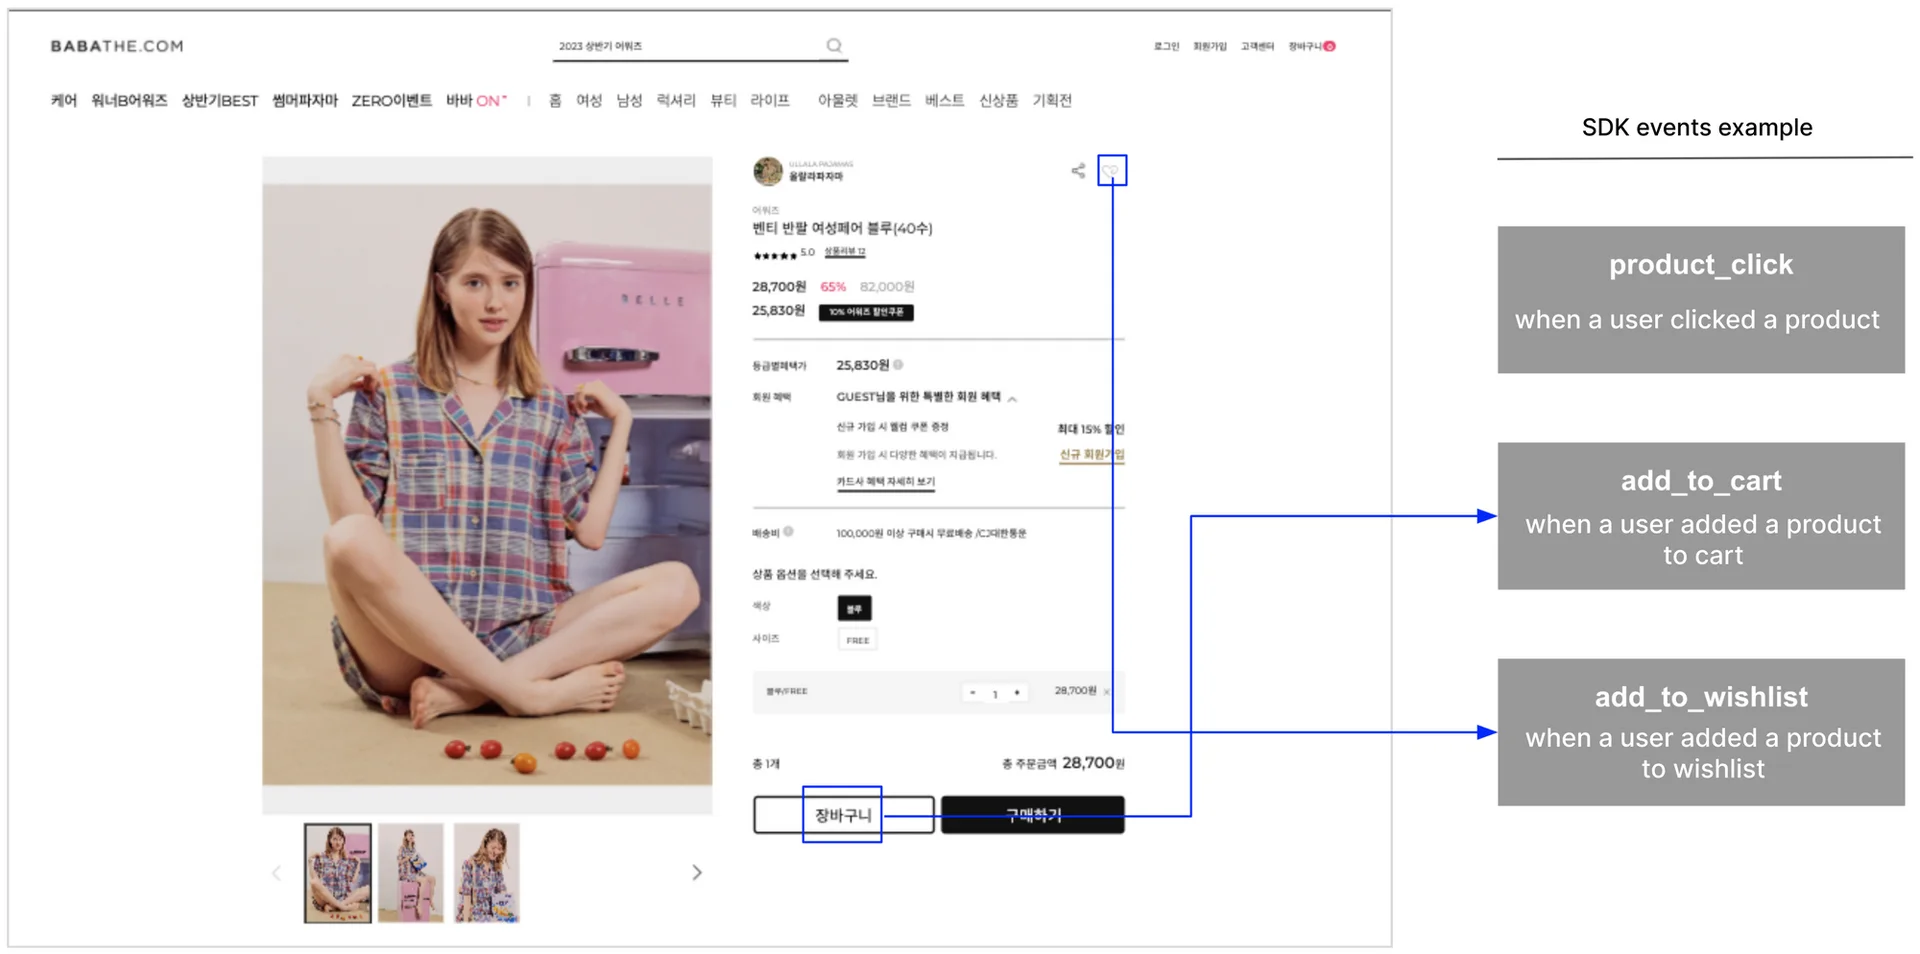
Task: Click the info icon next to 배송비
Action: point(788,532)
